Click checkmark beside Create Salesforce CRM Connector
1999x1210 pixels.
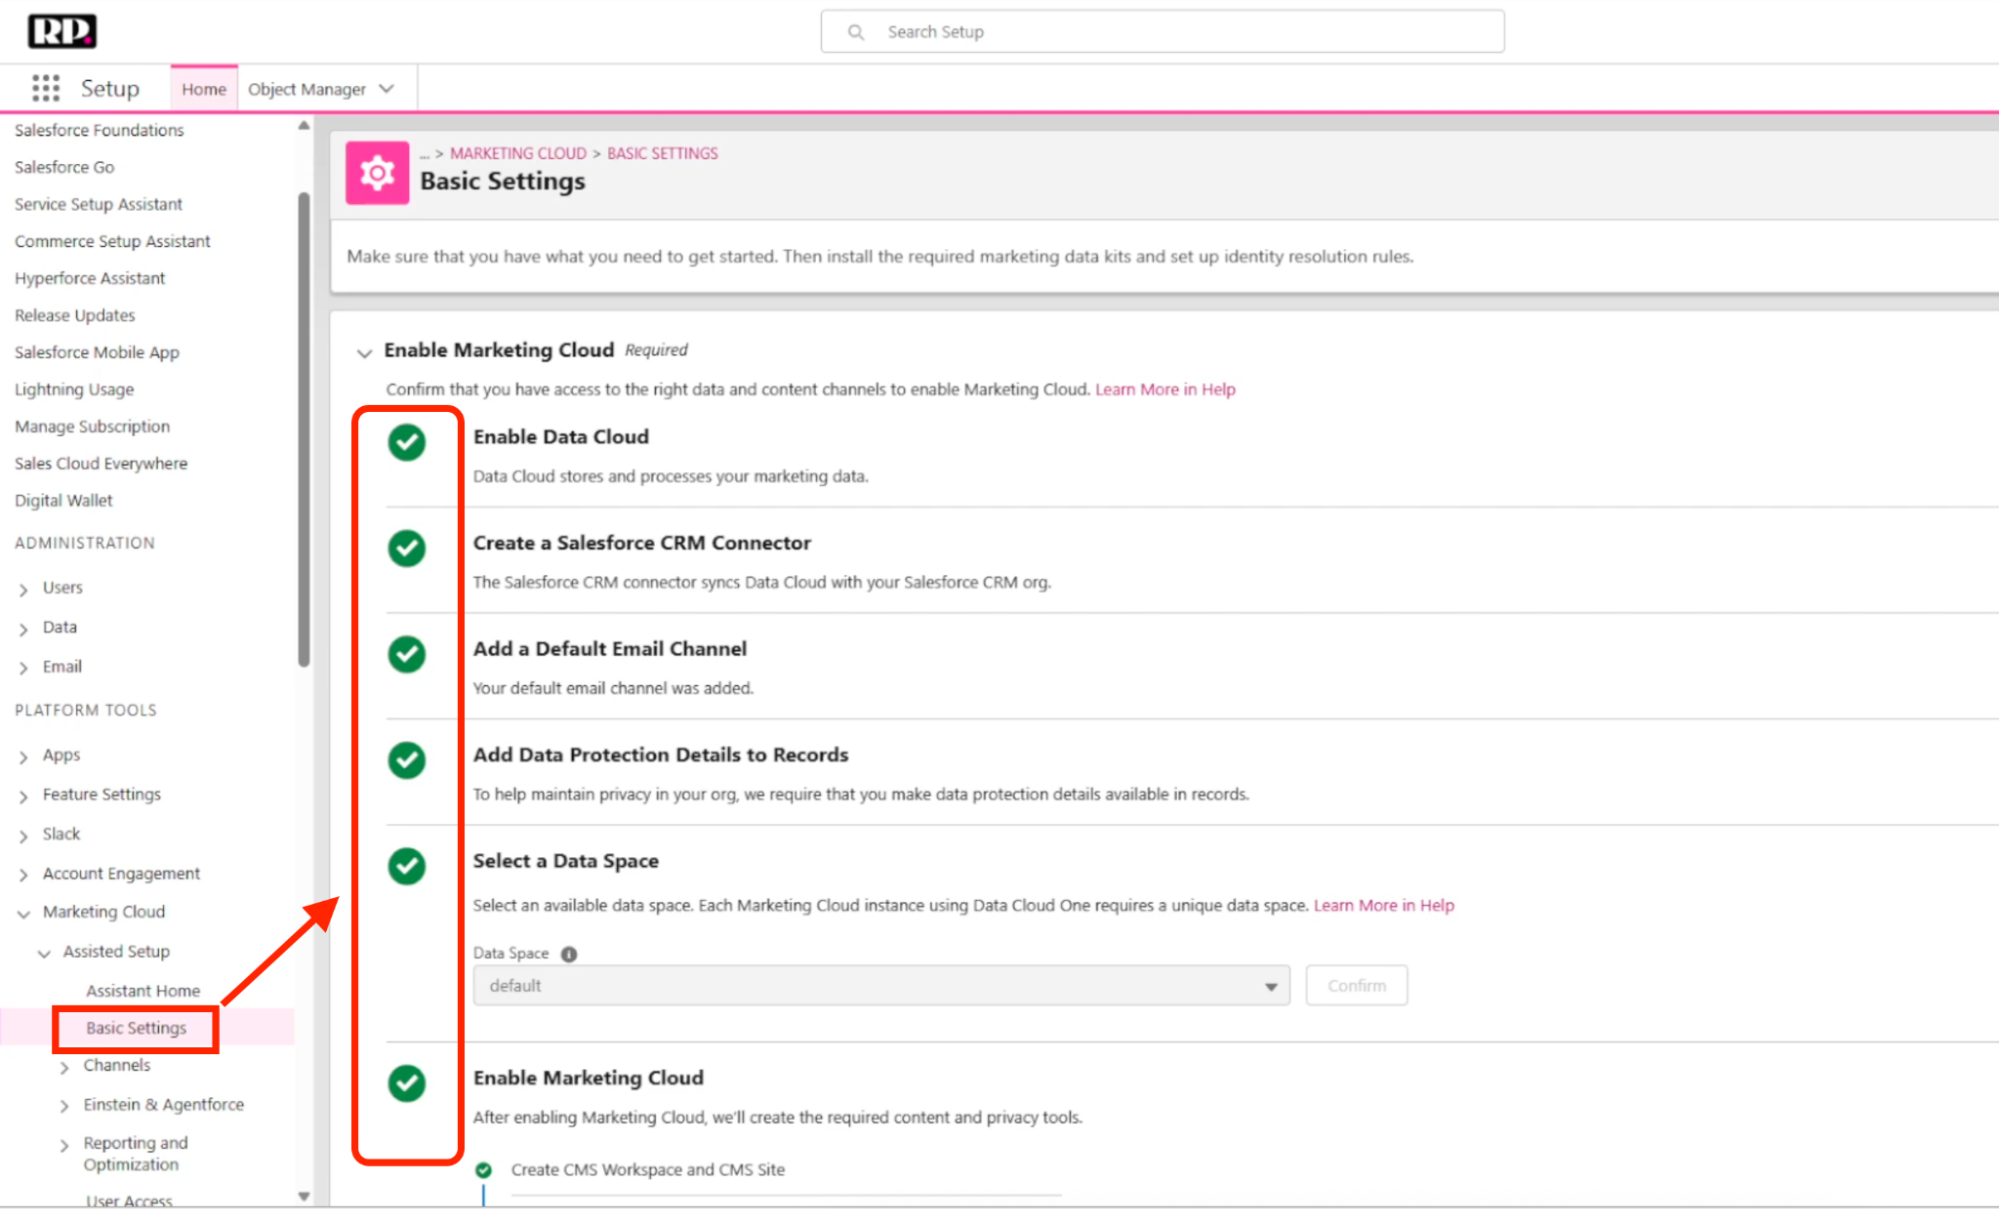point(407,548)
